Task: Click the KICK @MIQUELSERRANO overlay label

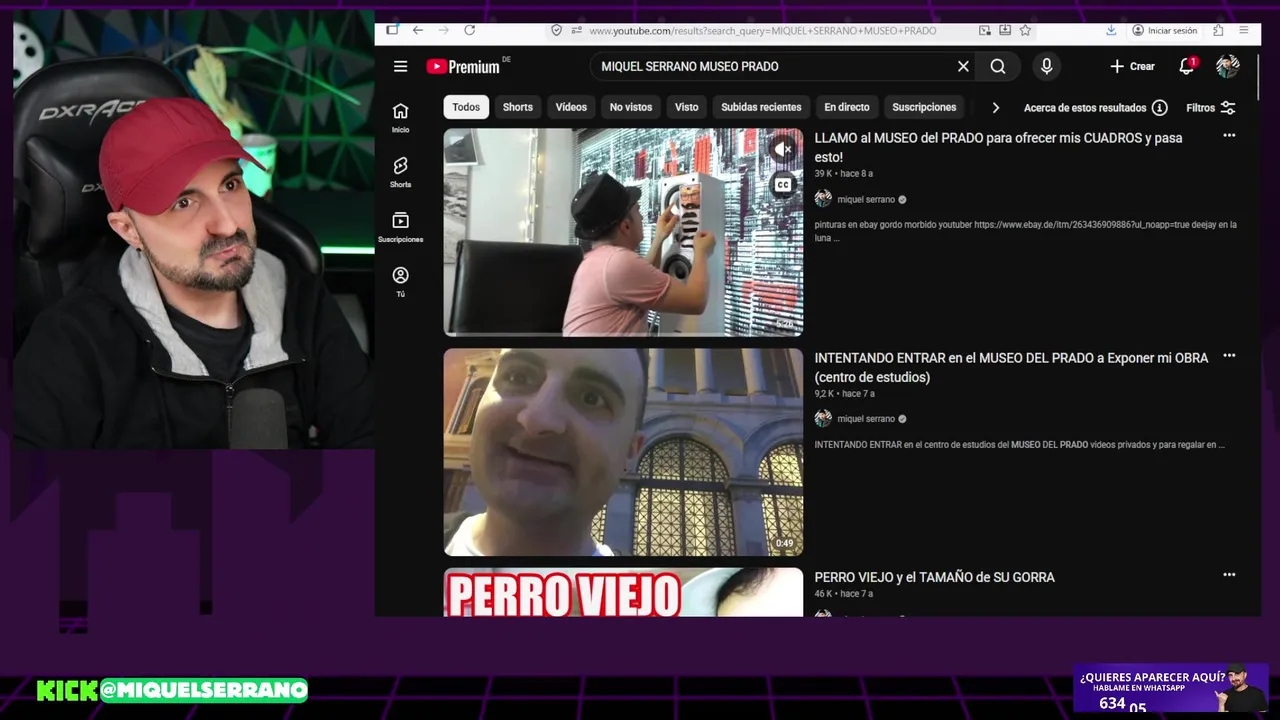Action: [x=172, y=690]
